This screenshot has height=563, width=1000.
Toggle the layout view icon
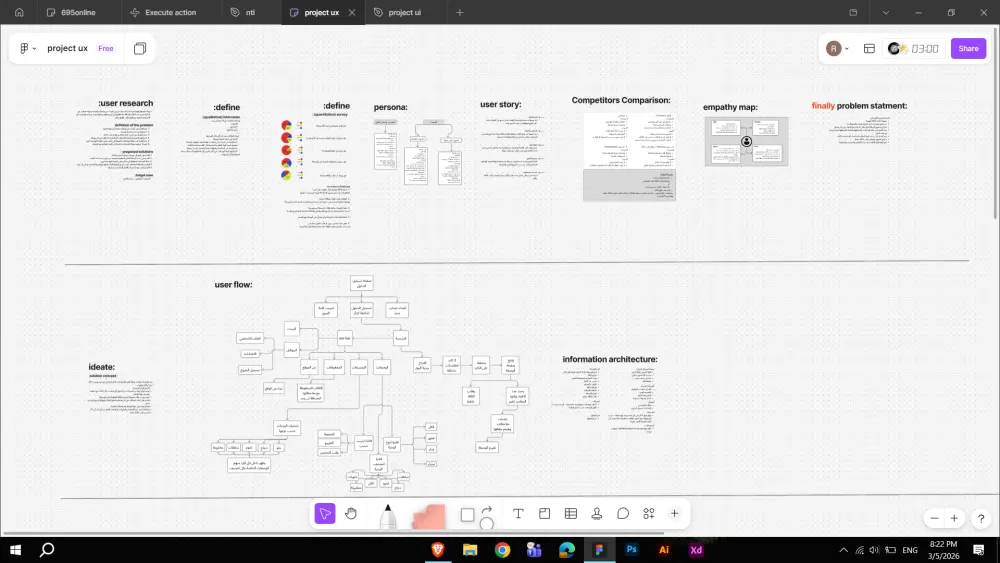pyautogui.click(x=869, y=48)
